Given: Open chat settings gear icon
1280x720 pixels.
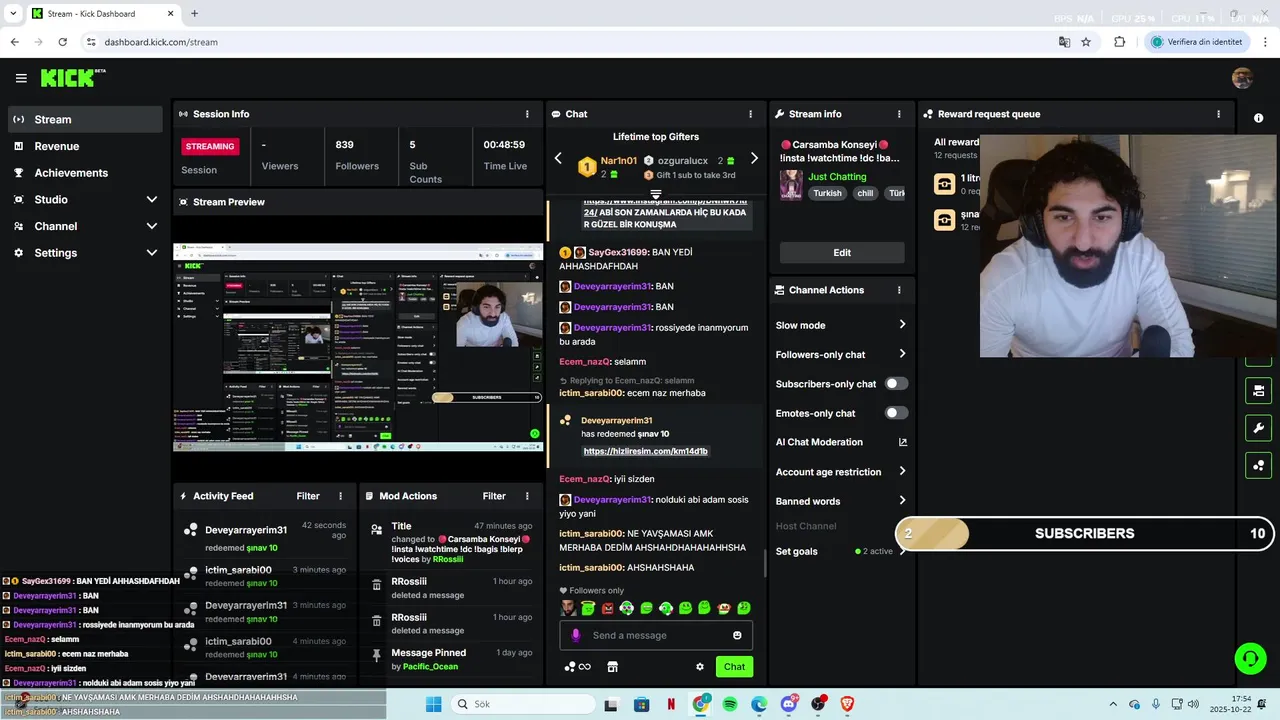Looking at the screenshot, I should click(700, 667).
